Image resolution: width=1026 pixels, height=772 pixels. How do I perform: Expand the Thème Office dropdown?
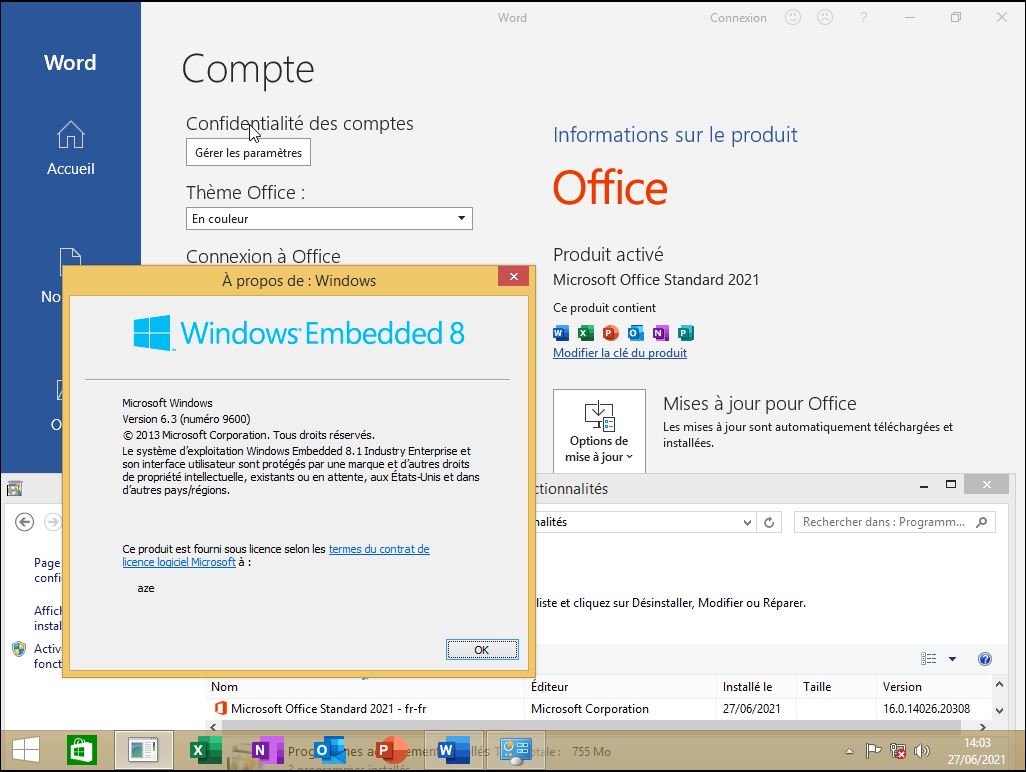(x=329, y=219)
